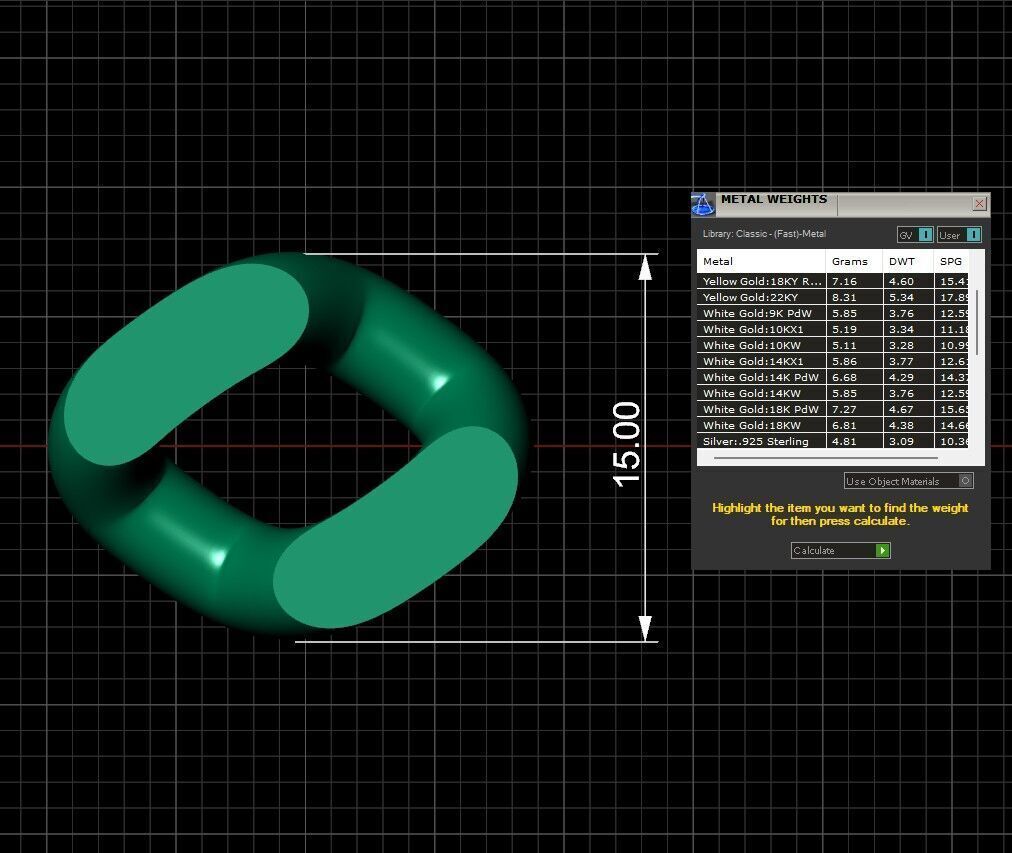1012x853 pixels.
Task: Toggle the GV library switch
Action: coord(915,235)
